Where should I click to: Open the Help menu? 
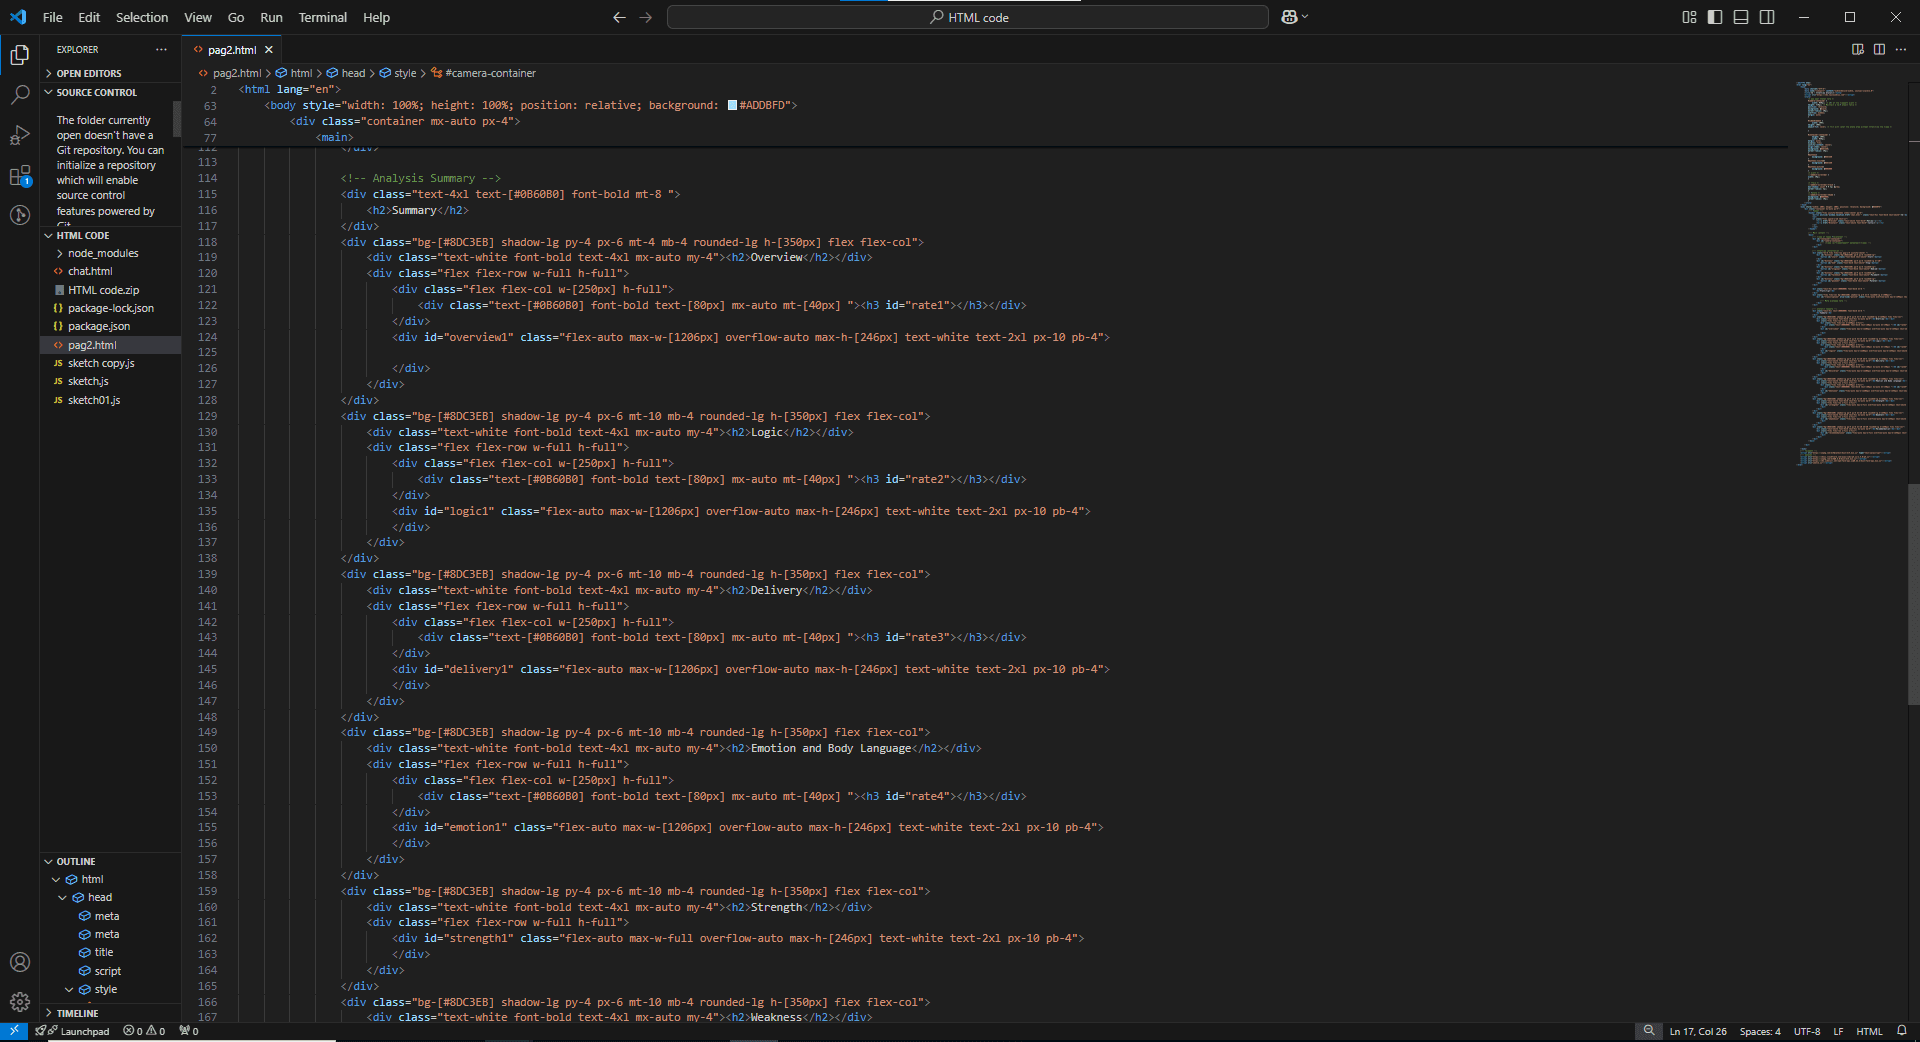[x=376, y=17]
